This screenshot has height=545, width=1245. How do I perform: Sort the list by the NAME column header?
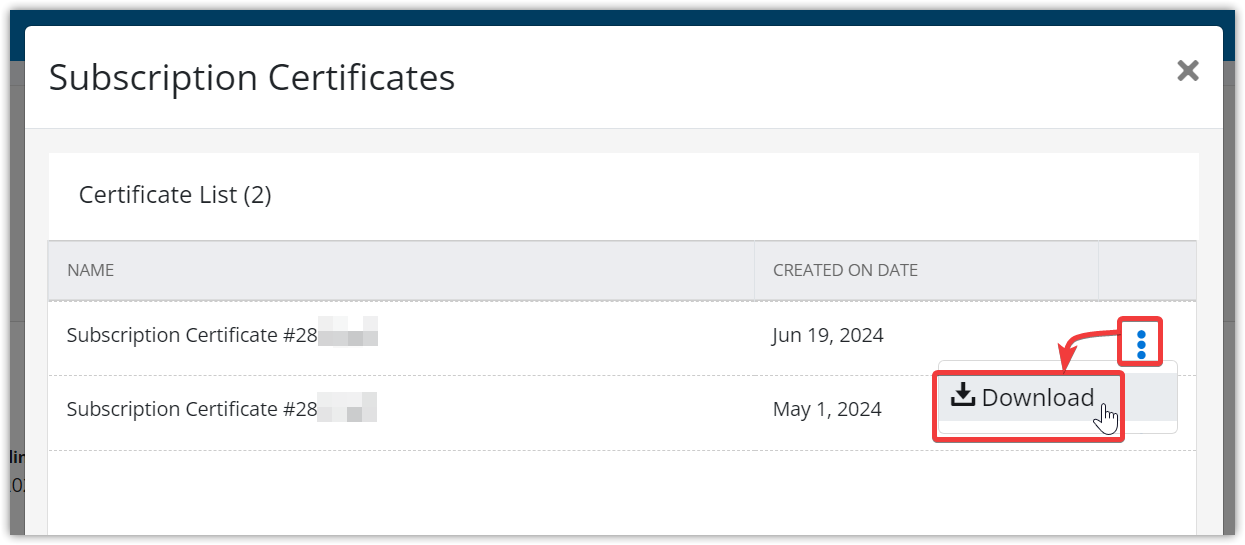(x=90, y=270)
